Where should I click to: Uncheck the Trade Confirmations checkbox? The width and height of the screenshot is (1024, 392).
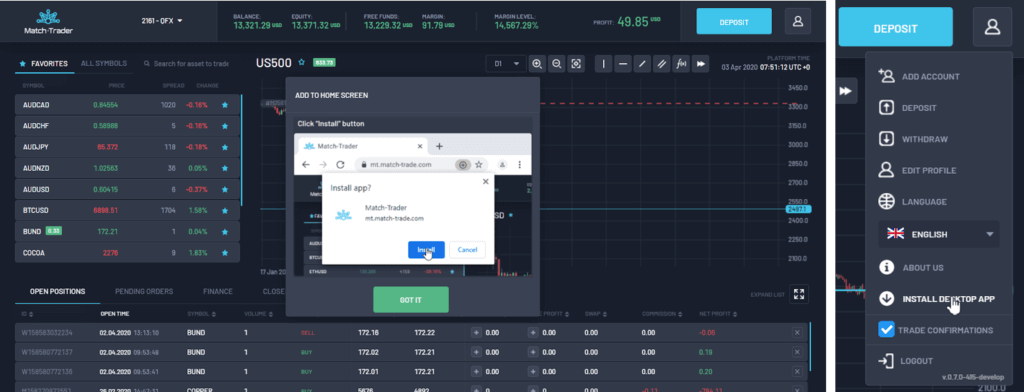(x=886, y=330)
